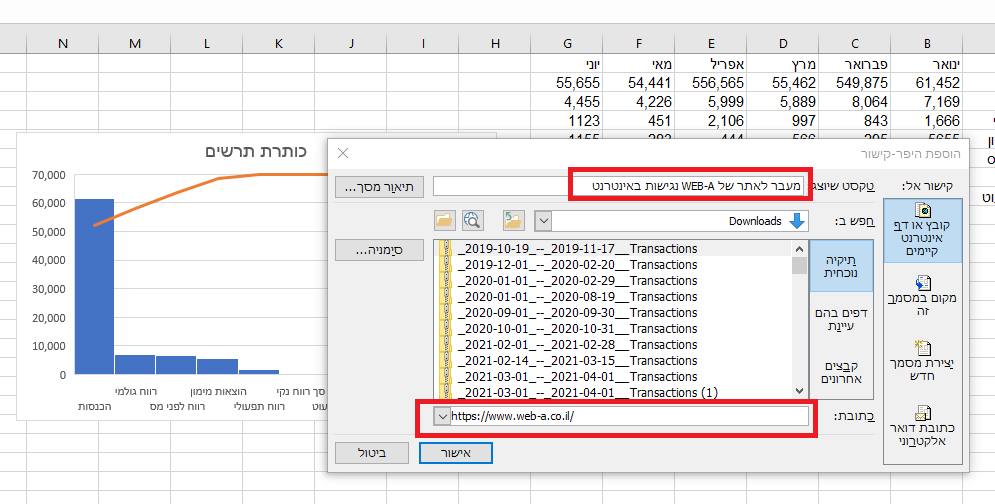Viewport: 995px width, 504px height.
Task: Click cell with value 8,064
Action: coord(855,102)
